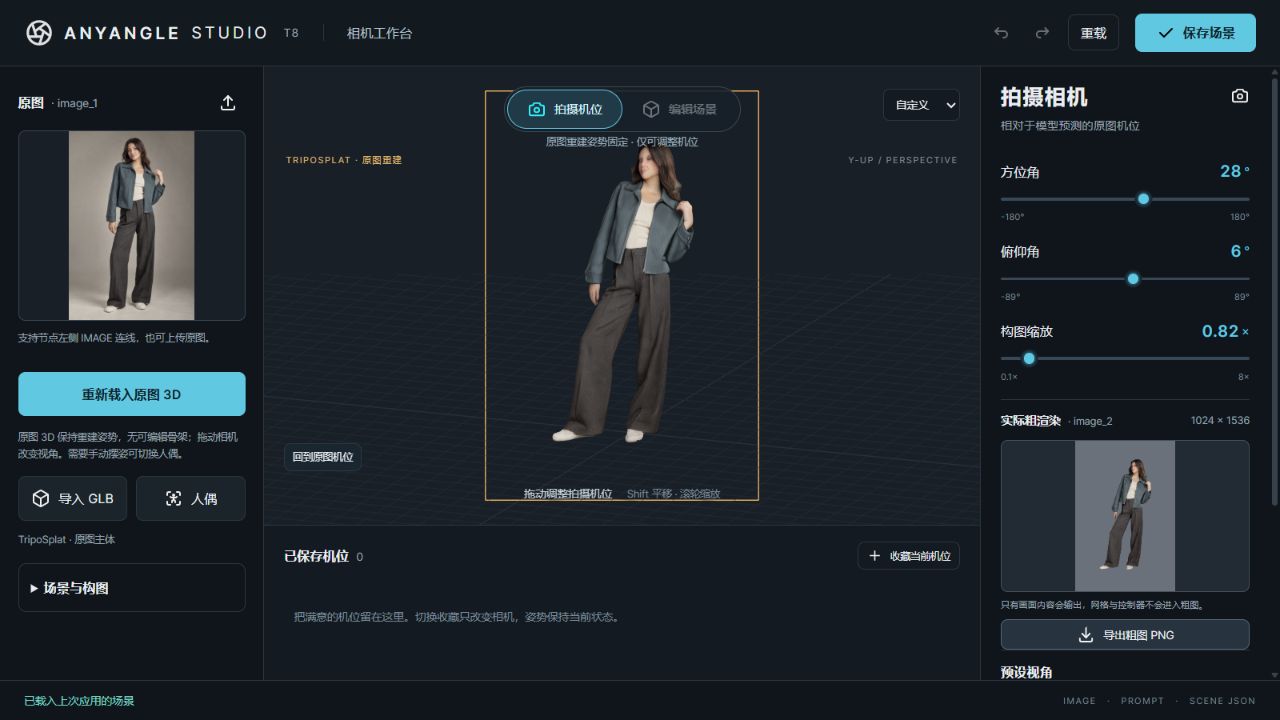The image size is (1280, 720).
Task: Click the 1024 × 1536 resolution text
Action: (1220, 421)
